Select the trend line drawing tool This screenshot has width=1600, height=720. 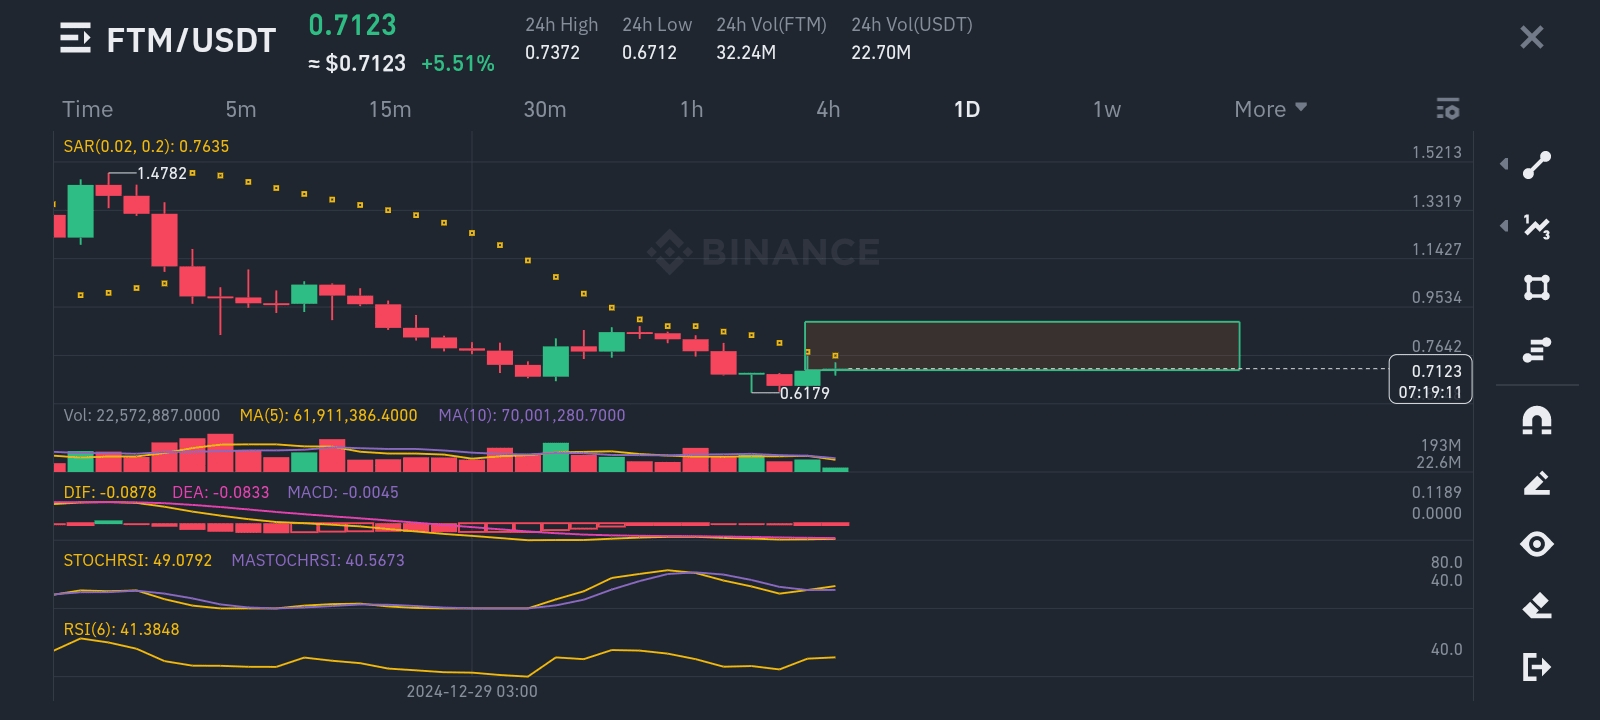[1537, 165]
